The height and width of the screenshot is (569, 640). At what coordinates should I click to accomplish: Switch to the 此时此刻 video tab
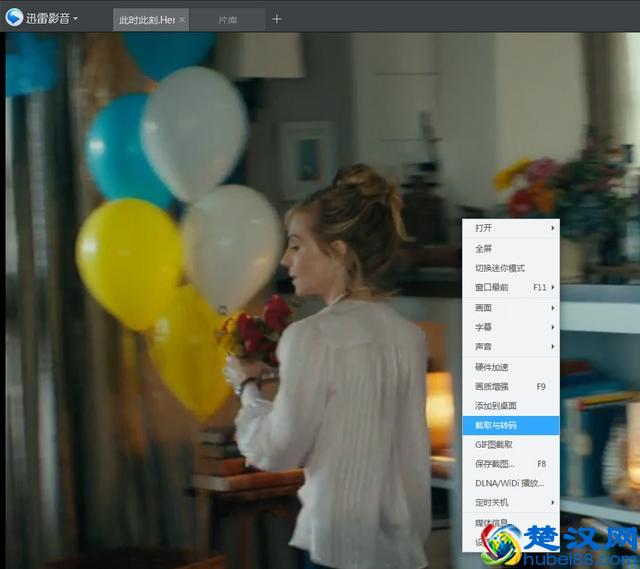145,19
